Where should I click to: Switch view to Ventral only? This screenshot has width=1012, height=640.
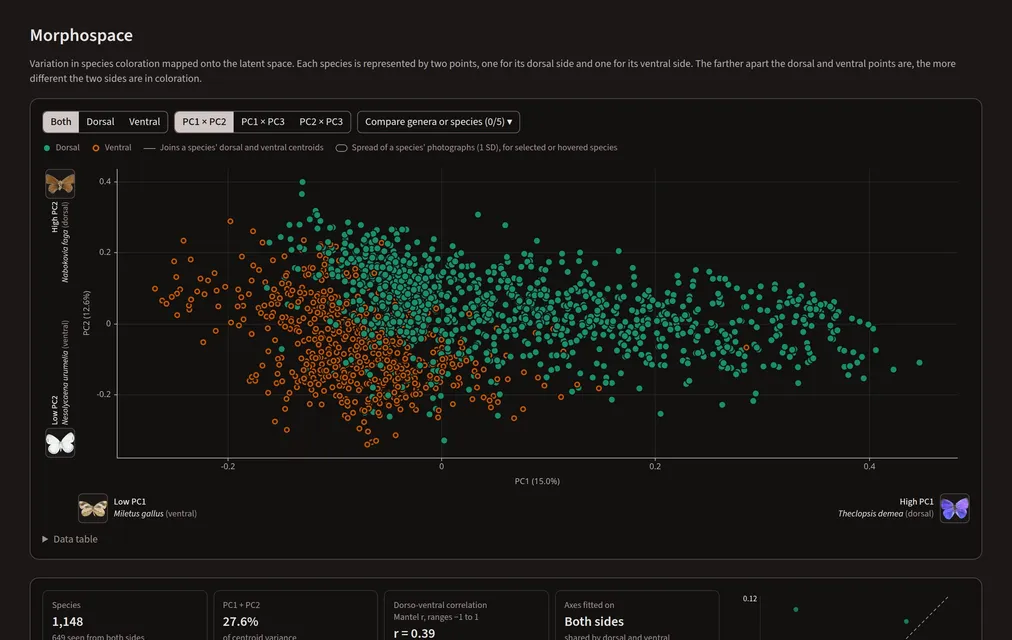click(x=144, y=122)
